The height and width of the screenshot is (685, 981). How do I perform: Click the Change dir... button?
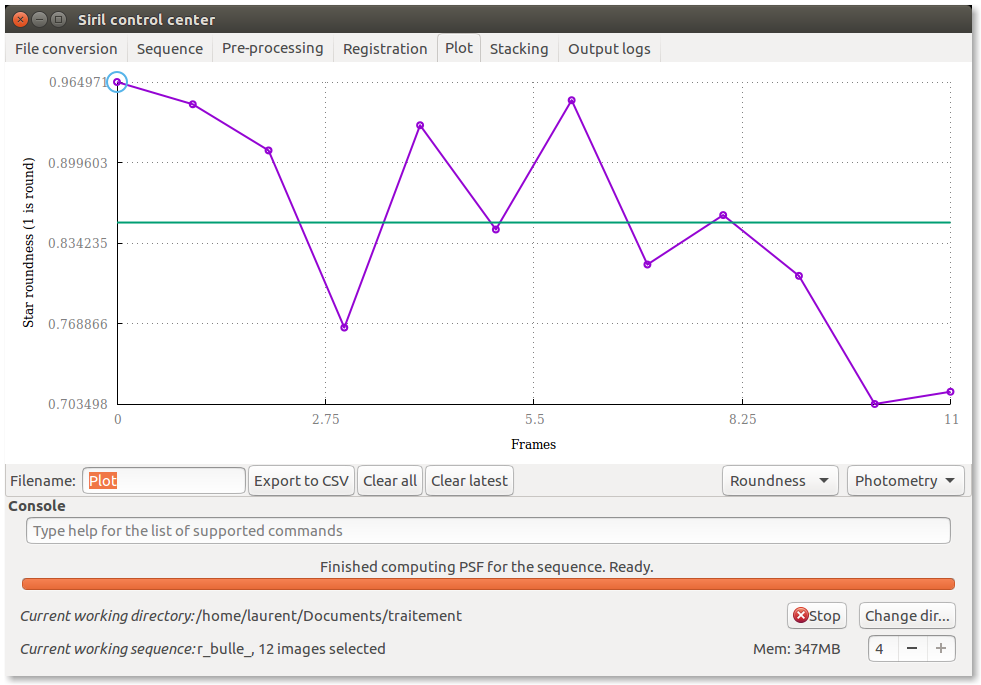click(x=907, y=616)
